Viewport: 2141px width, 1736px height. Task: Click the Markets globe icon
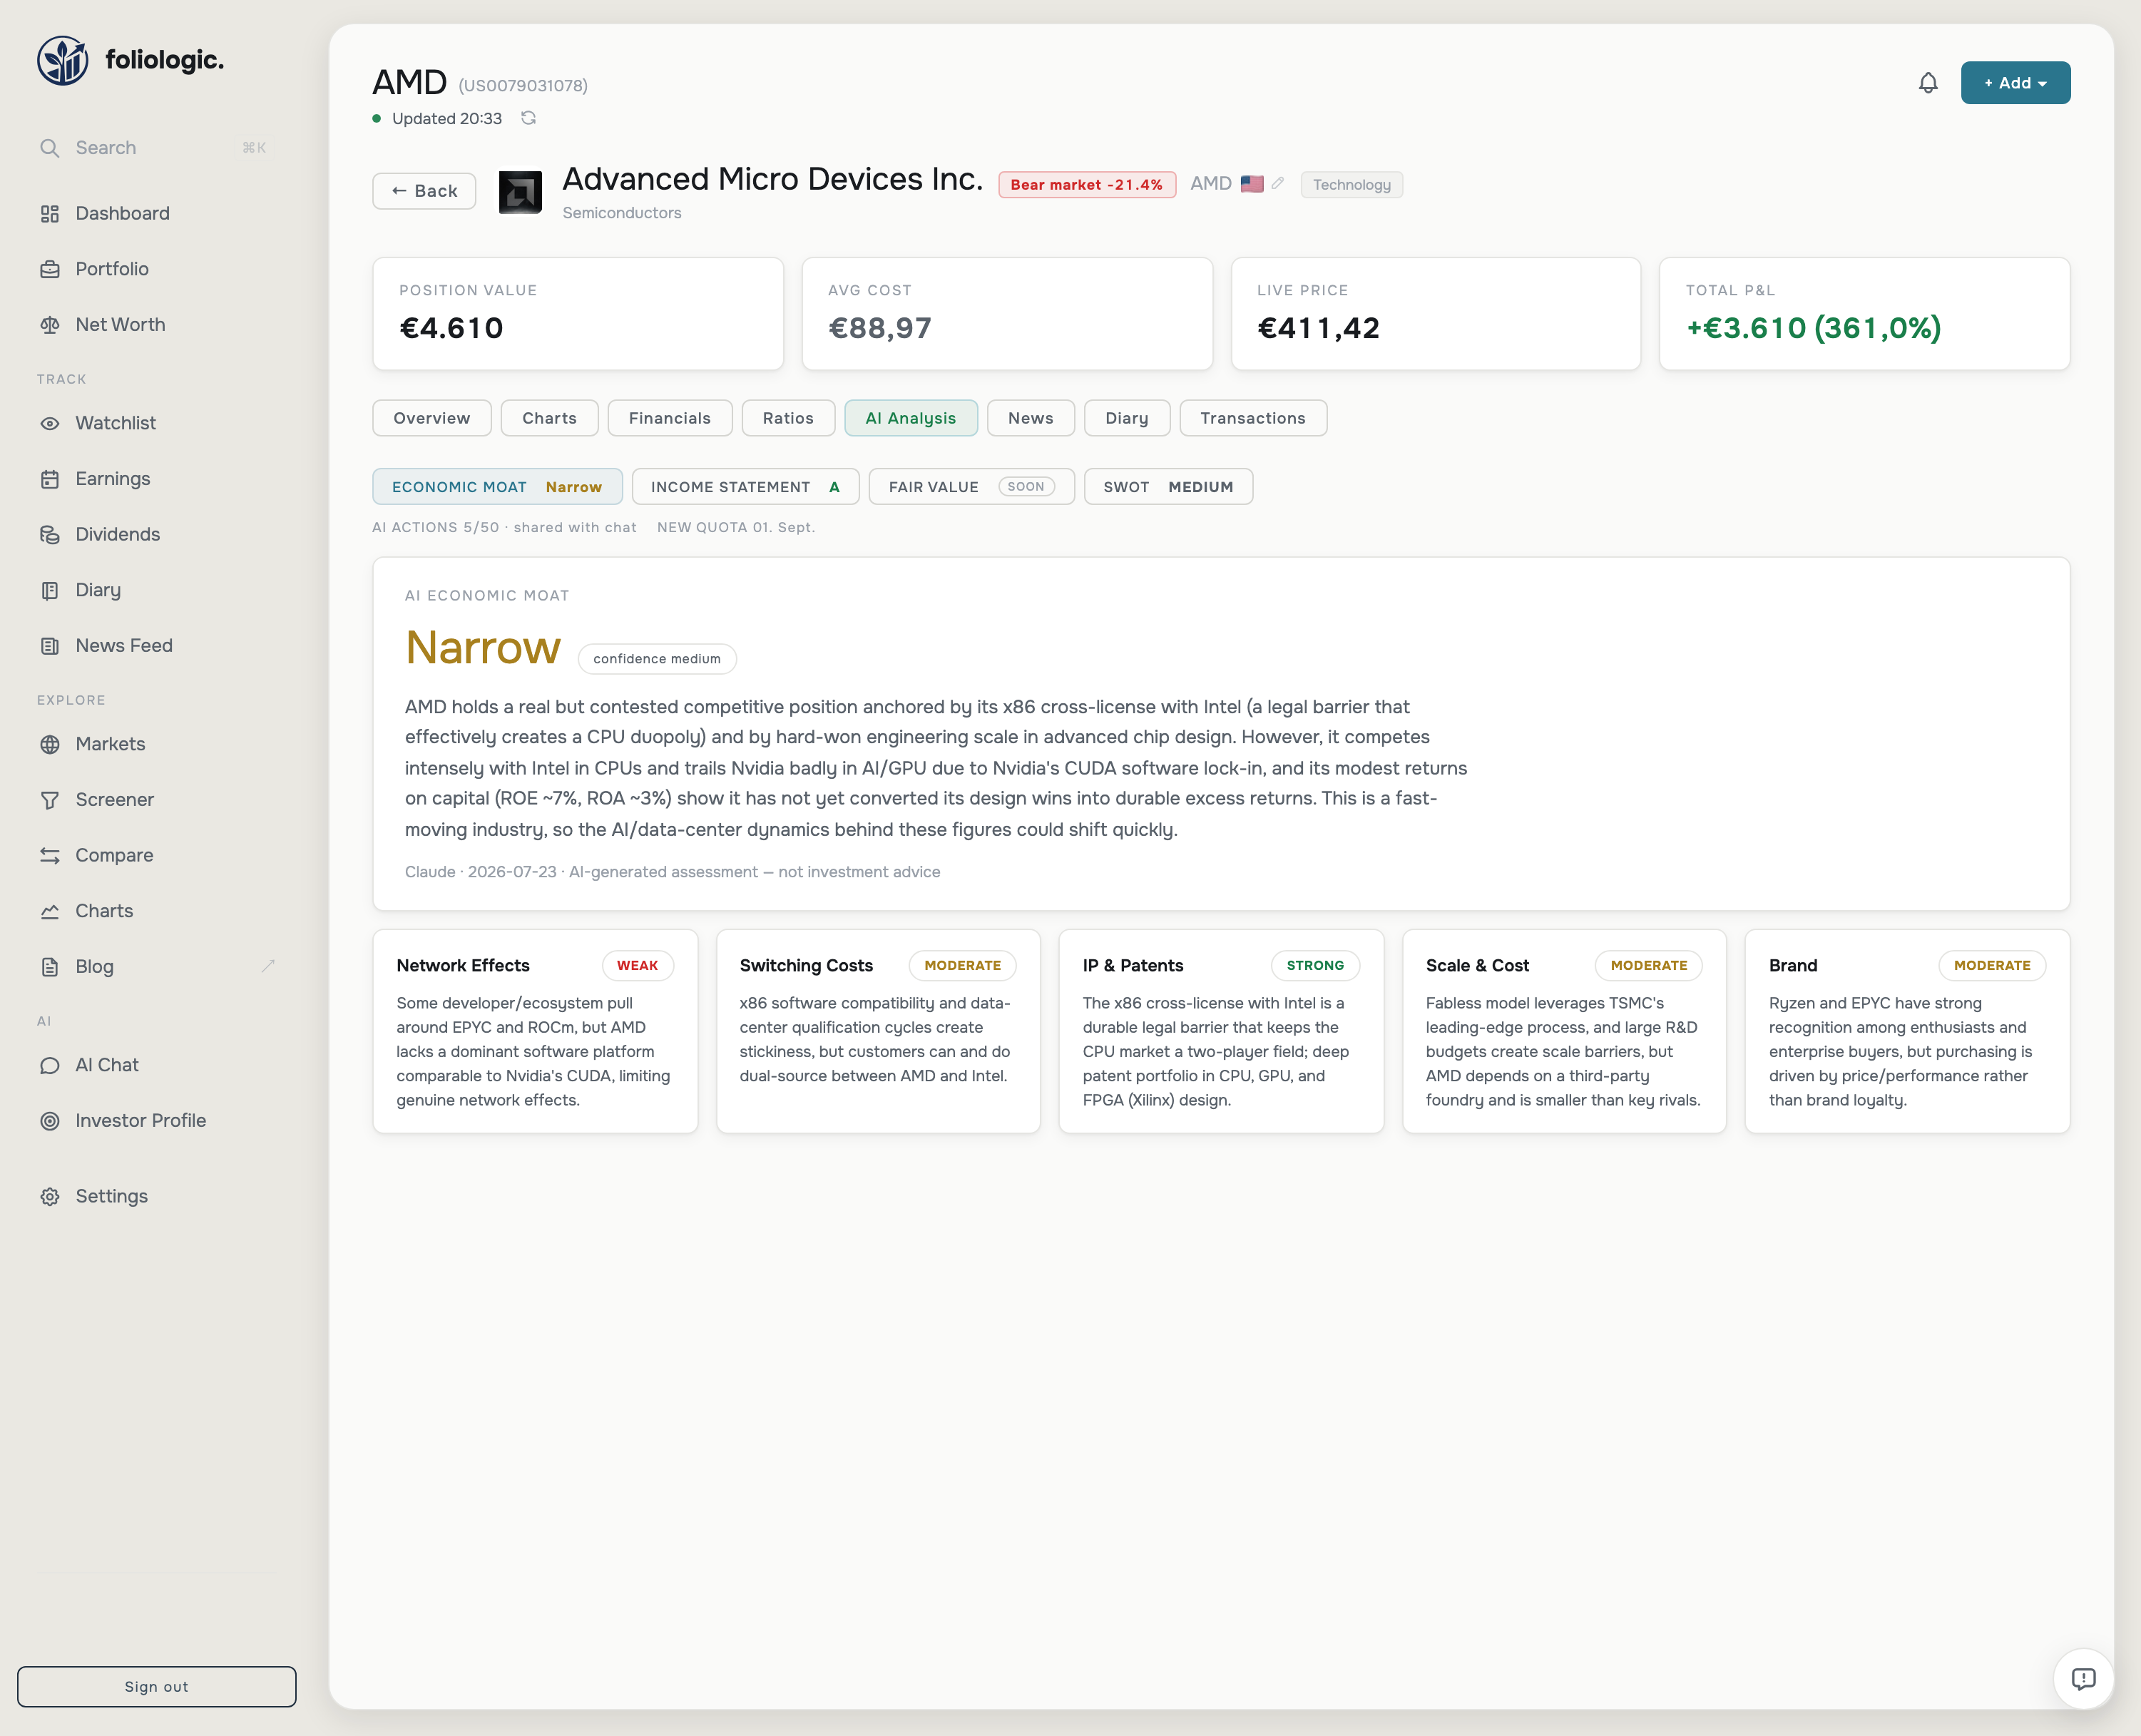click(x=49, y=744)
